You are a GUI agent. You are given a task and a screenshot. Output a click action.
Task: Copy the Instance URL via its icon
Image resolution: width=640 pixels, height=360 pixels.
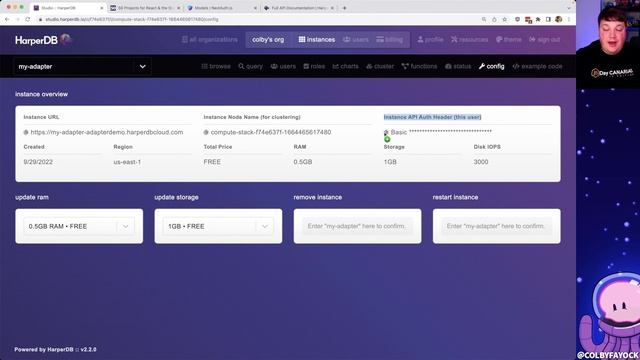pyautogui.click(x=26, y=132)
